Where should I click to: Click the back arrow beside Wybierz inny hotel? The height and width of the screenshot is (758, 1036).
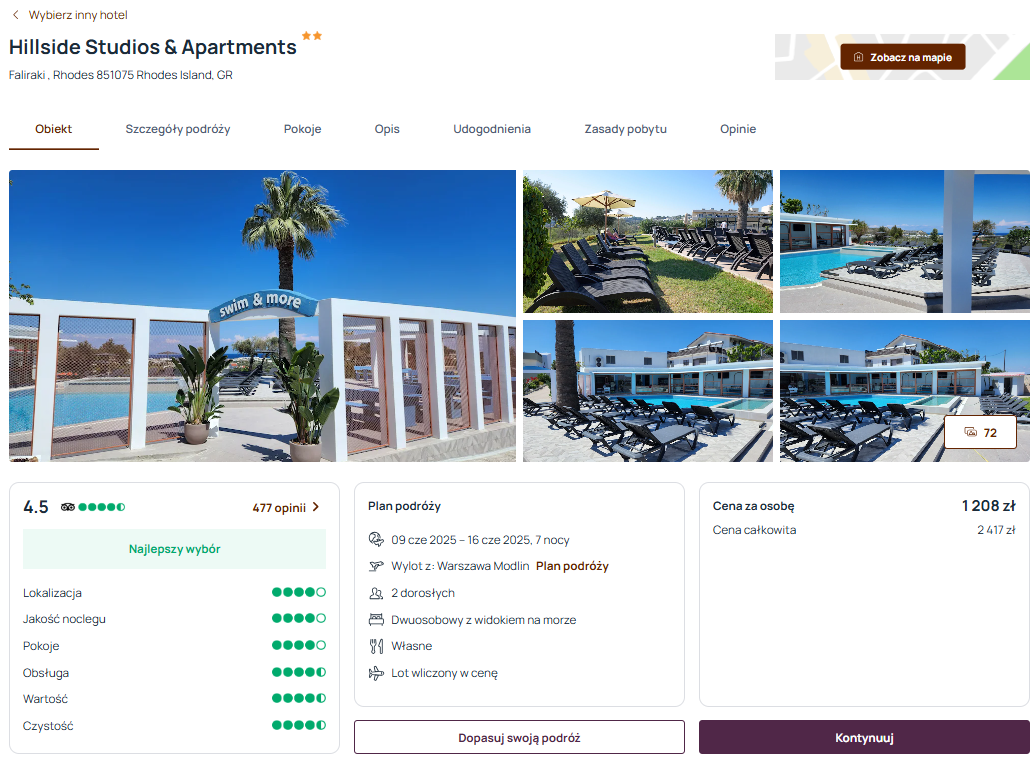(16, 15)
